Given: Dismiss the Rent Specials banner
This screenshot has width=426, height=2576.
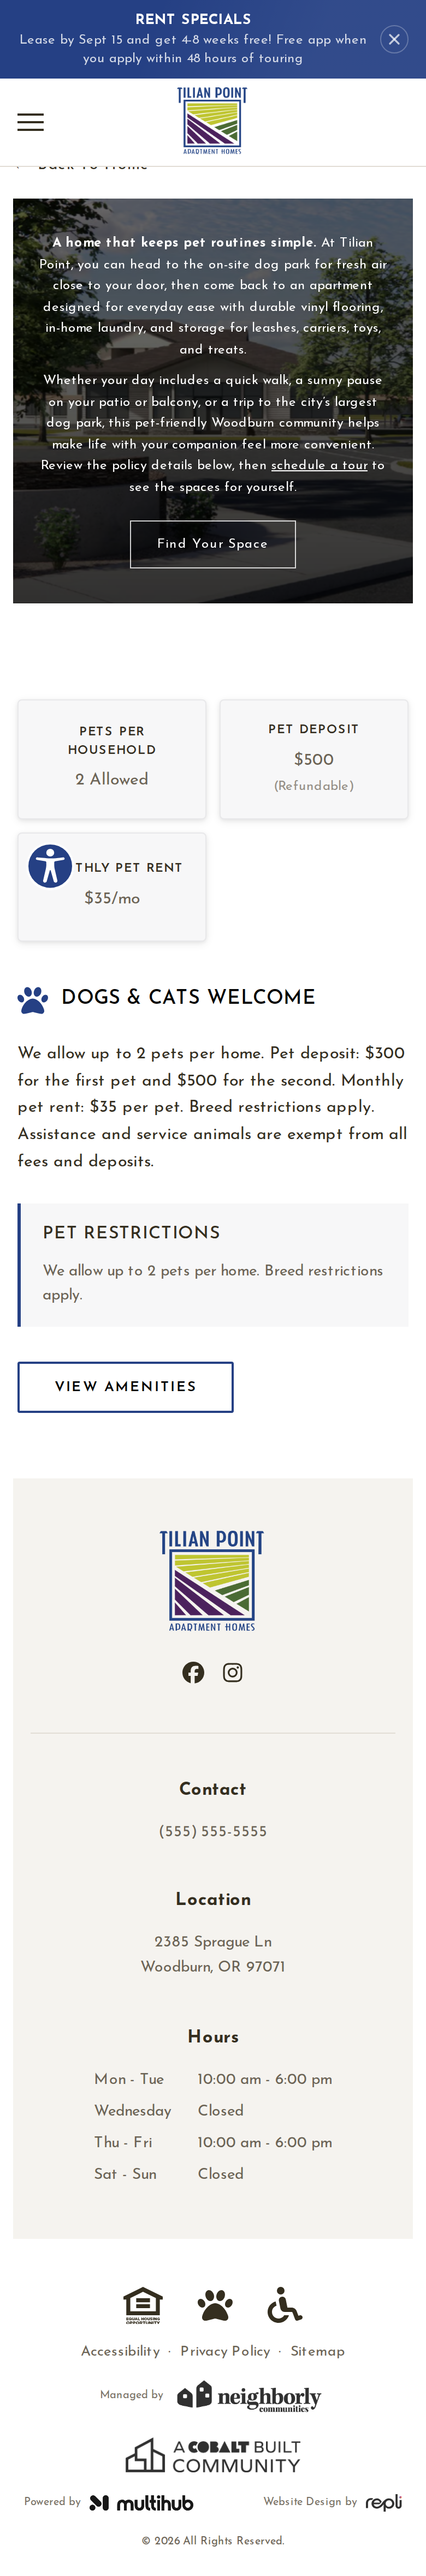Looking at the screenshot, I should click(394, 39).
